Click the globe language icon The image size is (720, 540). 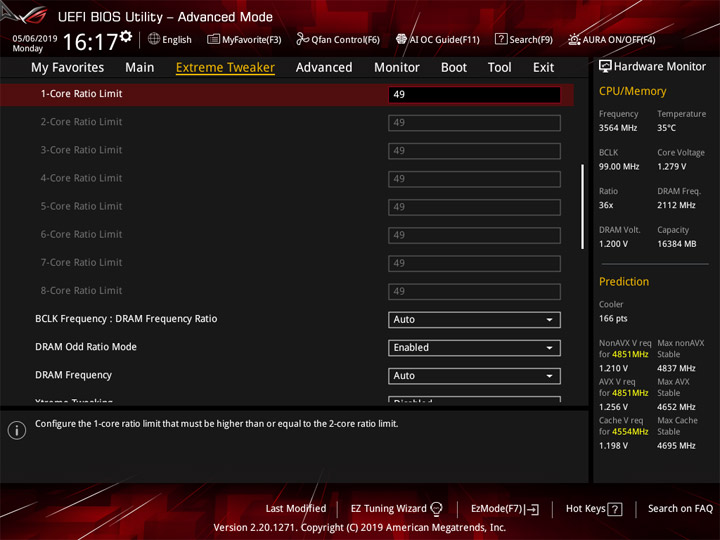tap(154, 39)
